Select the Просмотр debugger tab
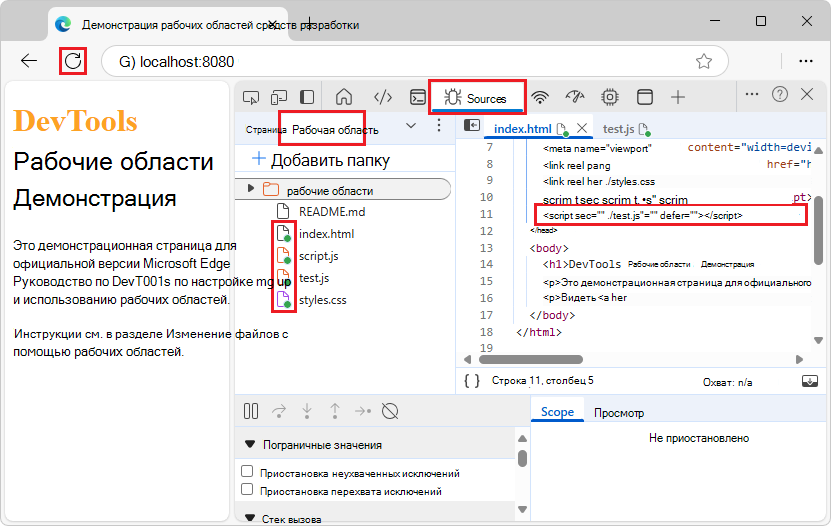 pos(619,413)
